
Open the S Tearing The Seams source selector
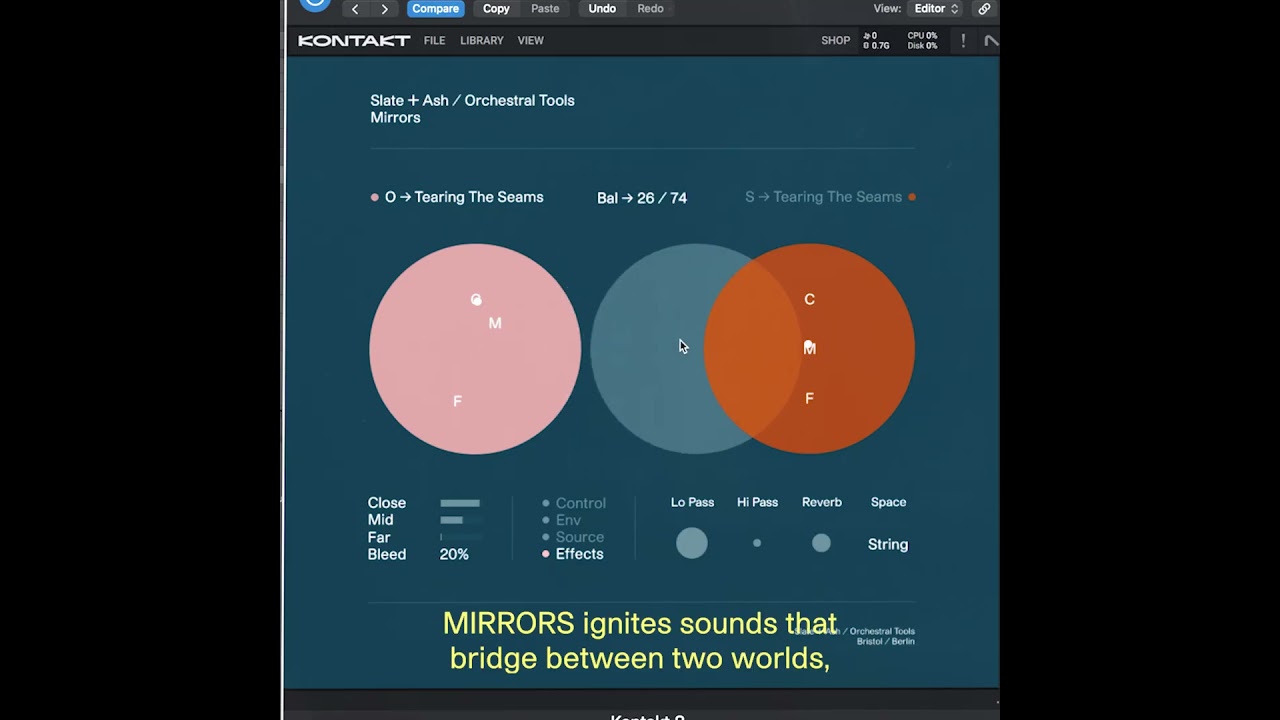tap(823, 197)
